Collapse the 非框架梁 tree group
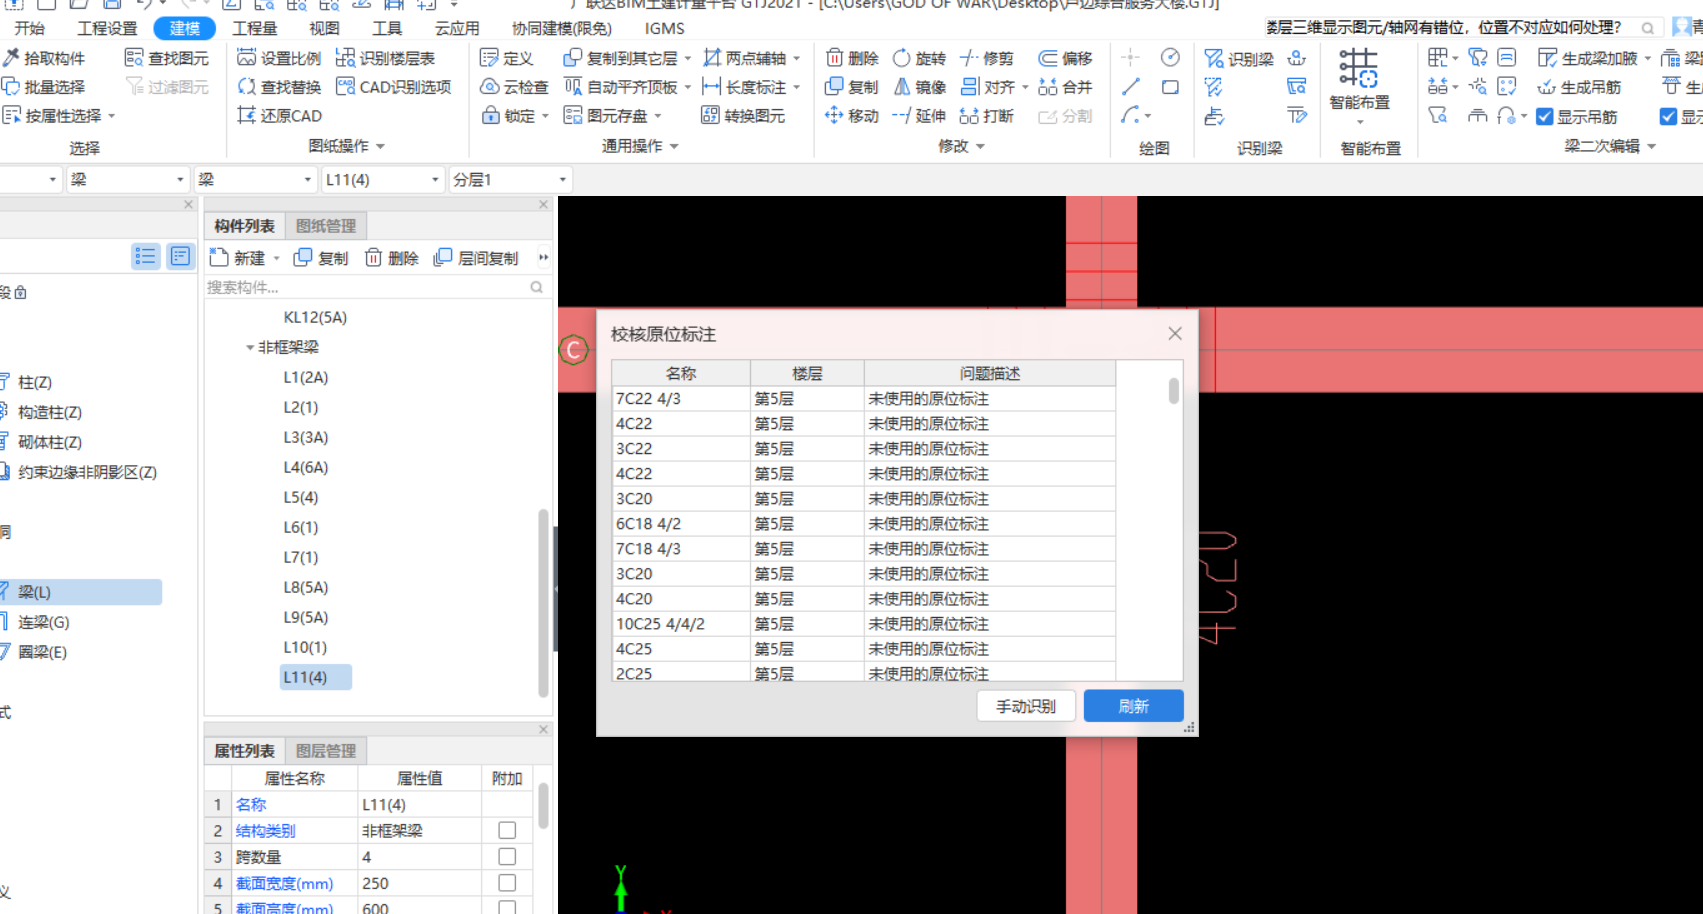 (250, 347)
